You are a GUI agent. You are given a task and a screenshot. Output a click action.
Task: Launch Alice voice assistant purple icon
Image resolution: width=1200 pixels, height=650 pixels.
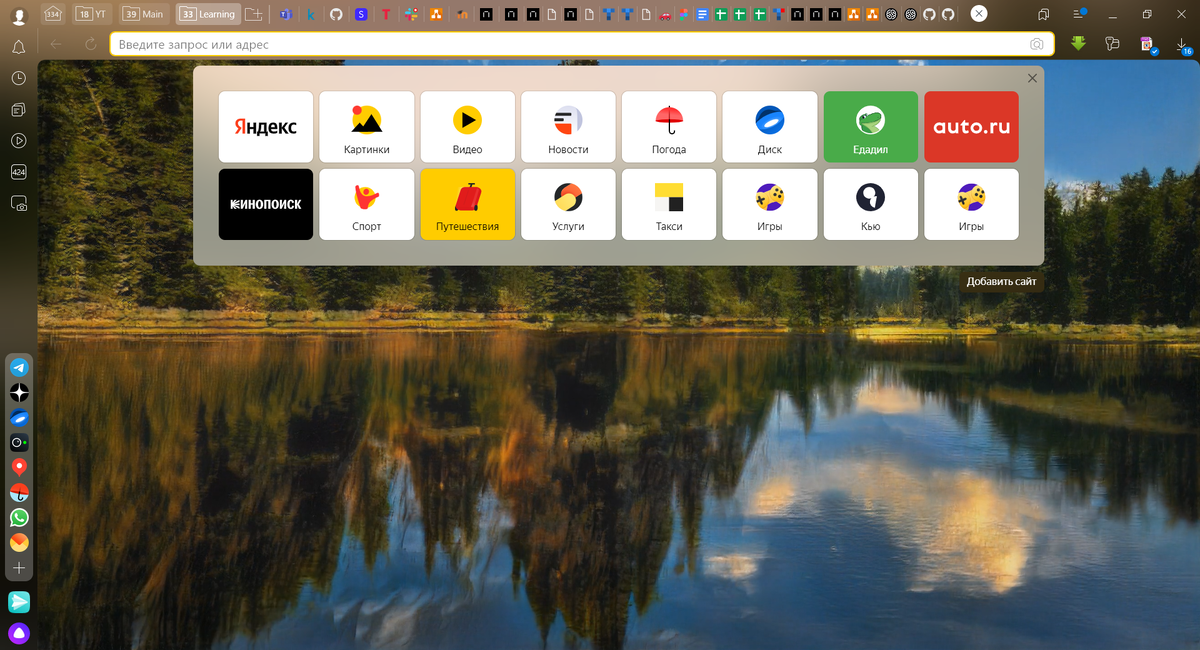point(19,633)
